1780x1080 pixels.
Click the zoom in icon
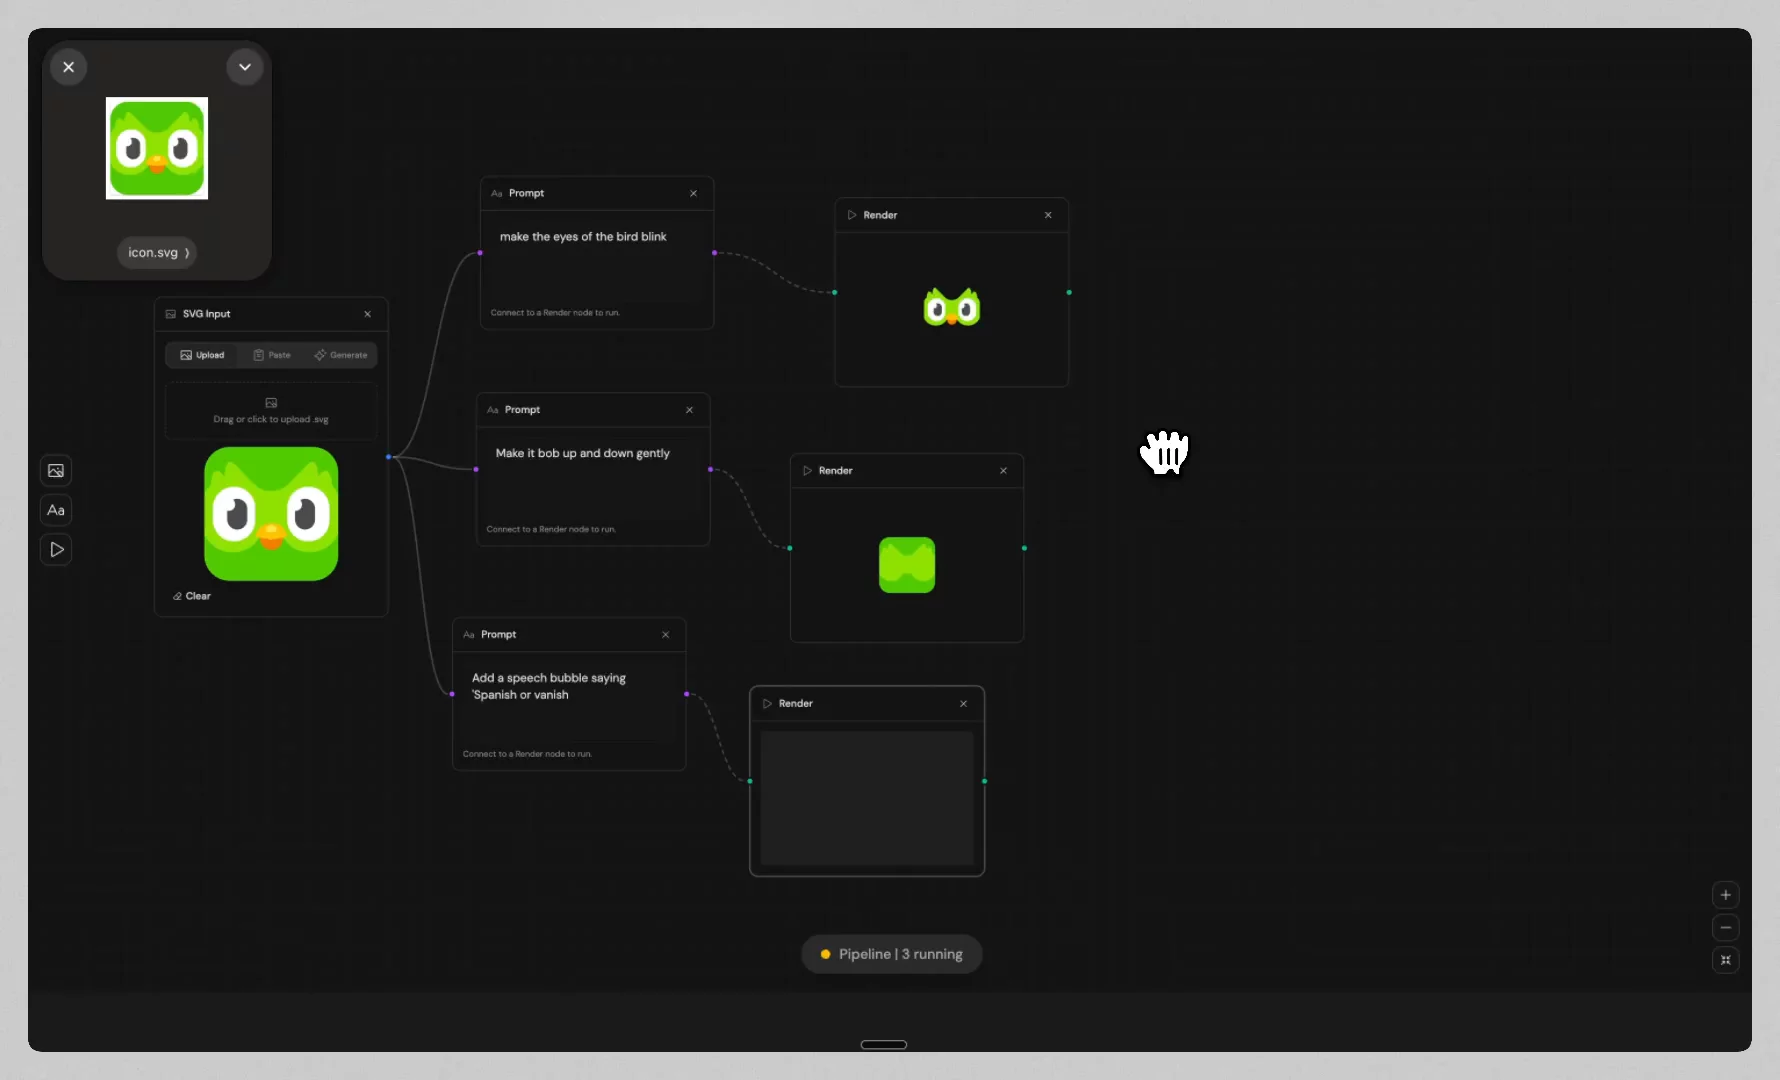click(x=1725, y=895)
